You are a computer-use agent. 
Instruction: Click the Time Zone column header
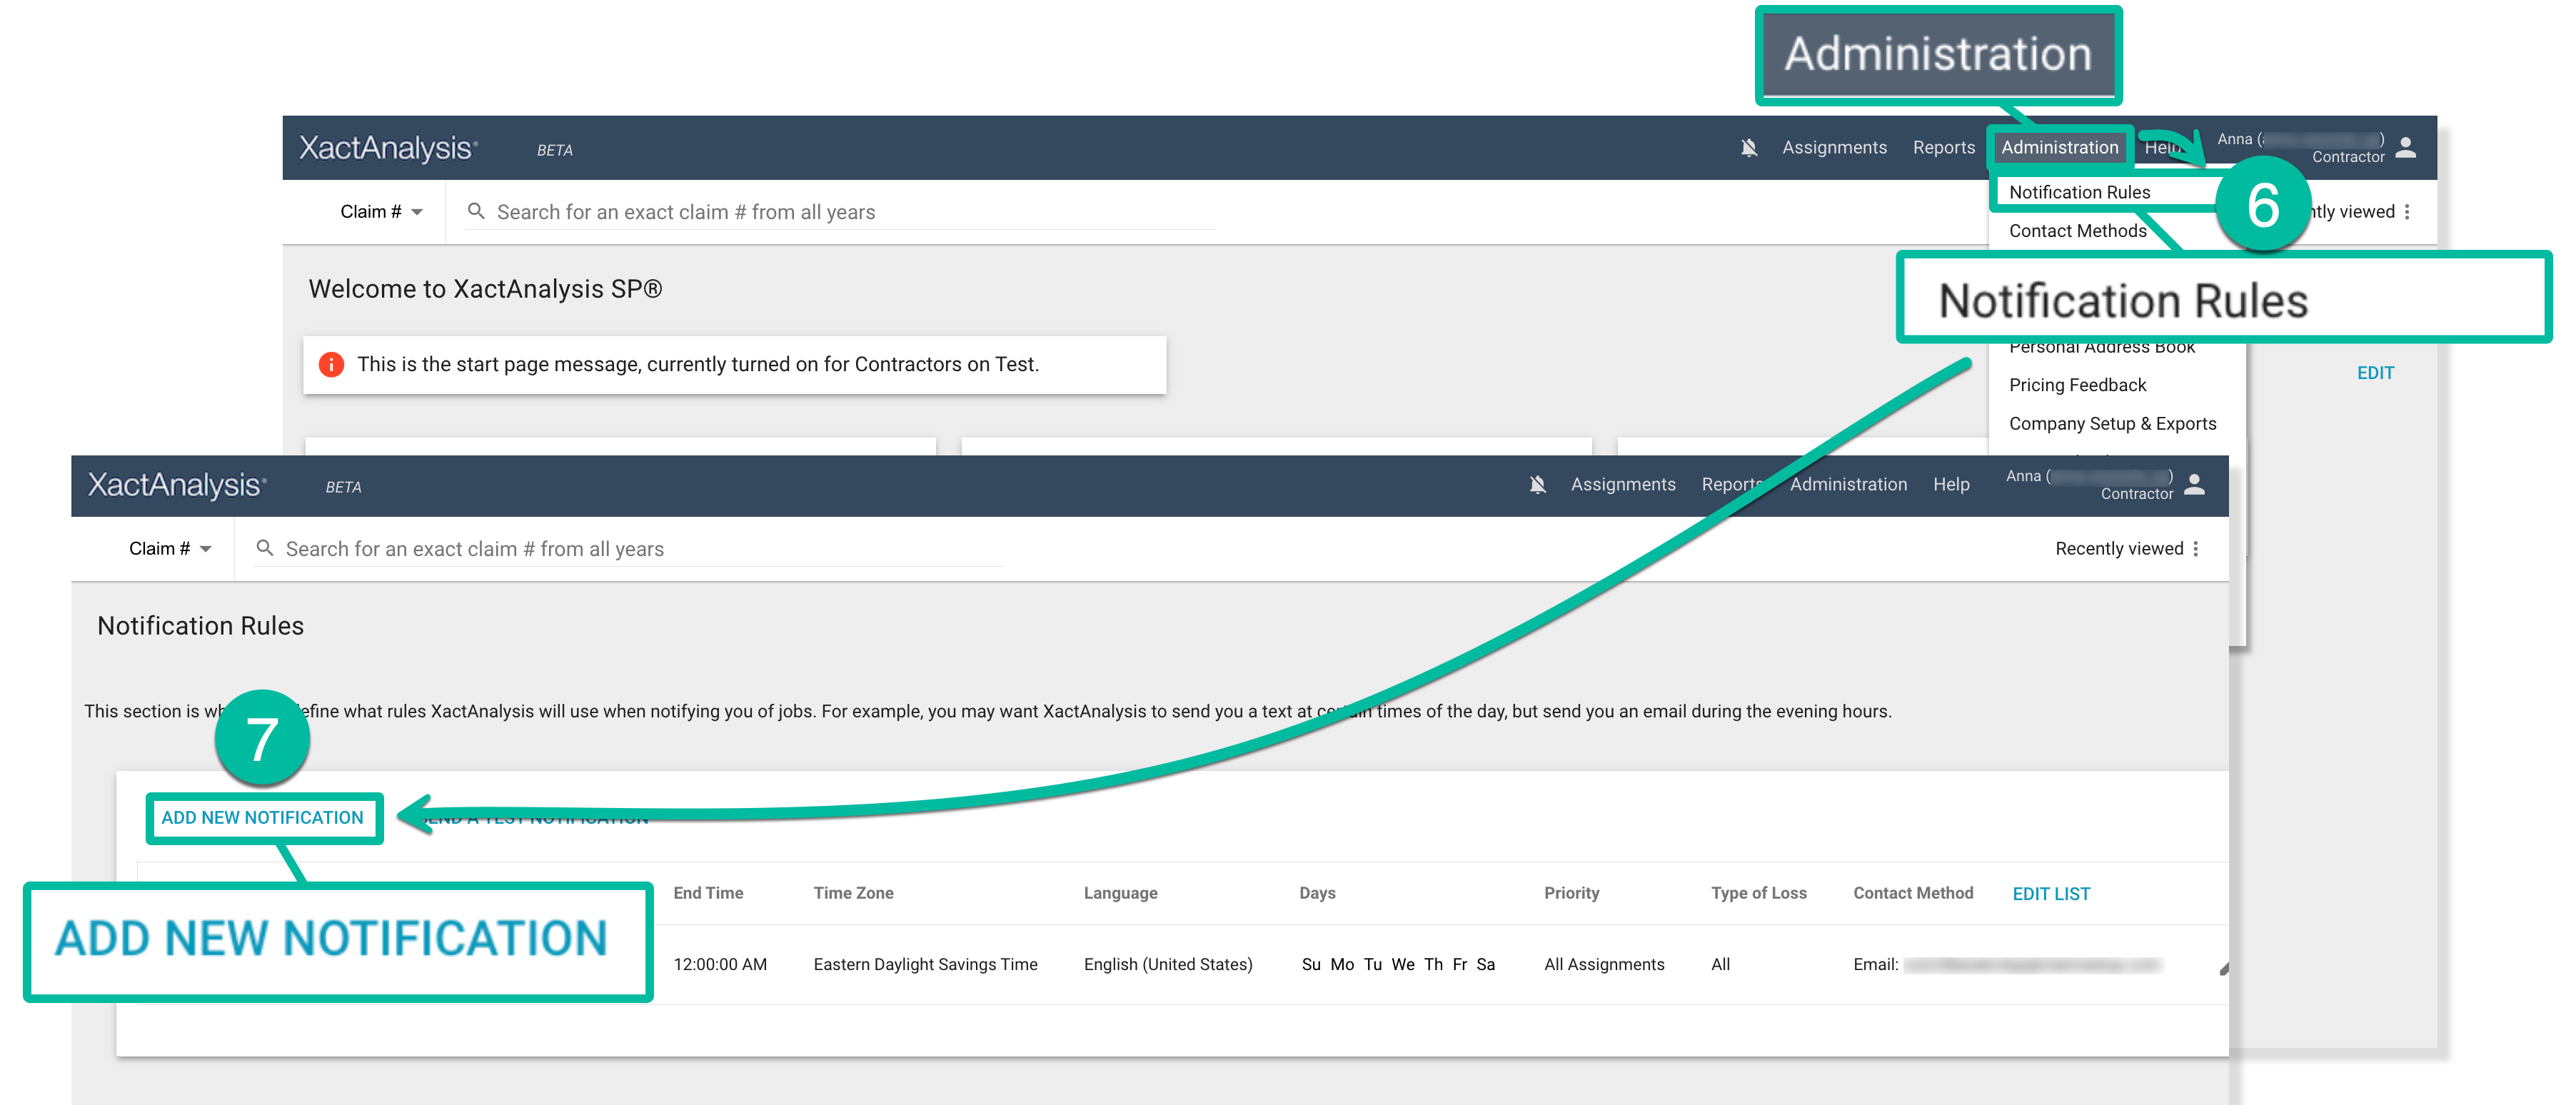pos(853,893)
